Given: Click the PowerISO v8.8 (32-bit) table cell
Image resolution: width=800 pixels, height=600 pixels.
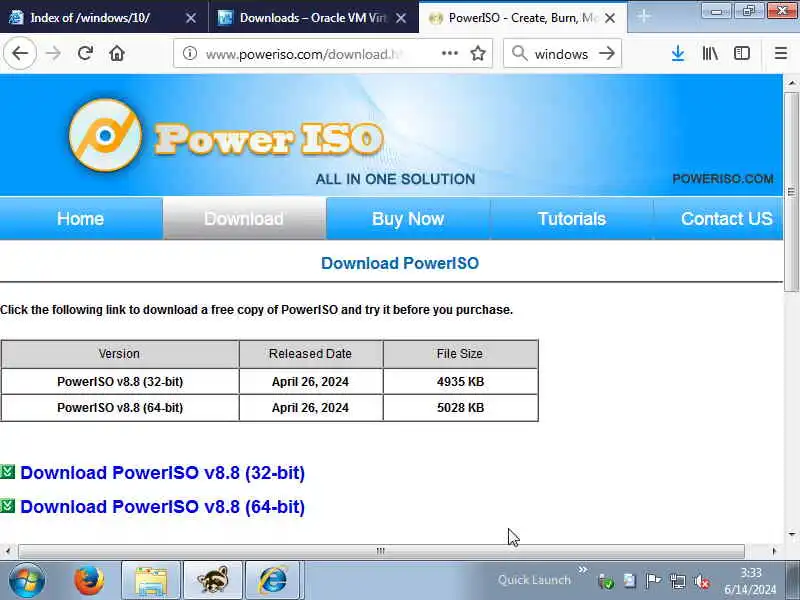Looking at the screenshot, I should coord(120,382).
